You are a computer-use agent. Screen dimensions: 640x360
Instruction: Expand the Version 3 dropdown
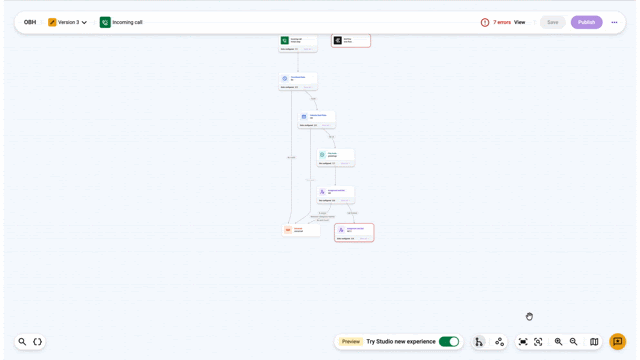(x=84, y=22)
